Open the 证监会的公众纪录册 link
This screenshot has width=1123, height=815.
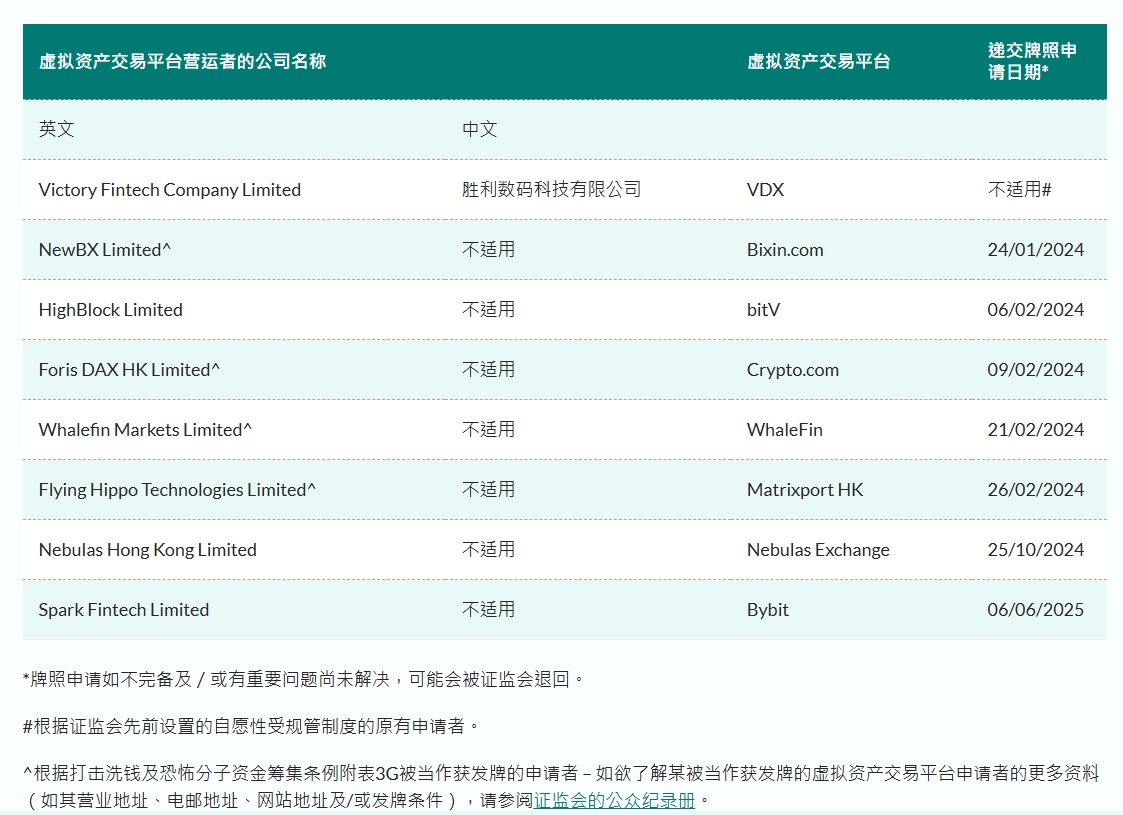(x=614, y=800)
